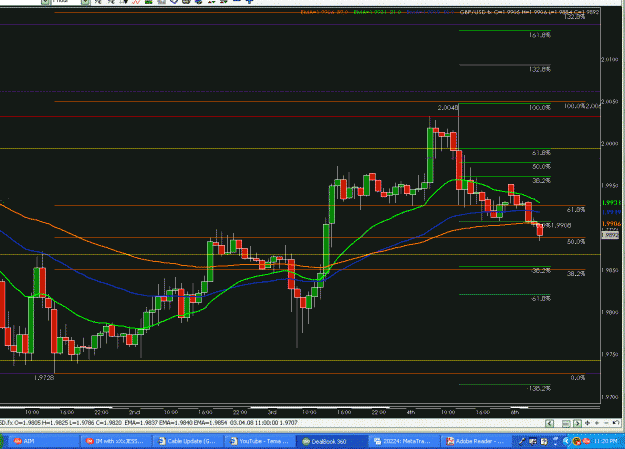Click the -138.2% Fibonacci extension label

click(x=539, y=388)
